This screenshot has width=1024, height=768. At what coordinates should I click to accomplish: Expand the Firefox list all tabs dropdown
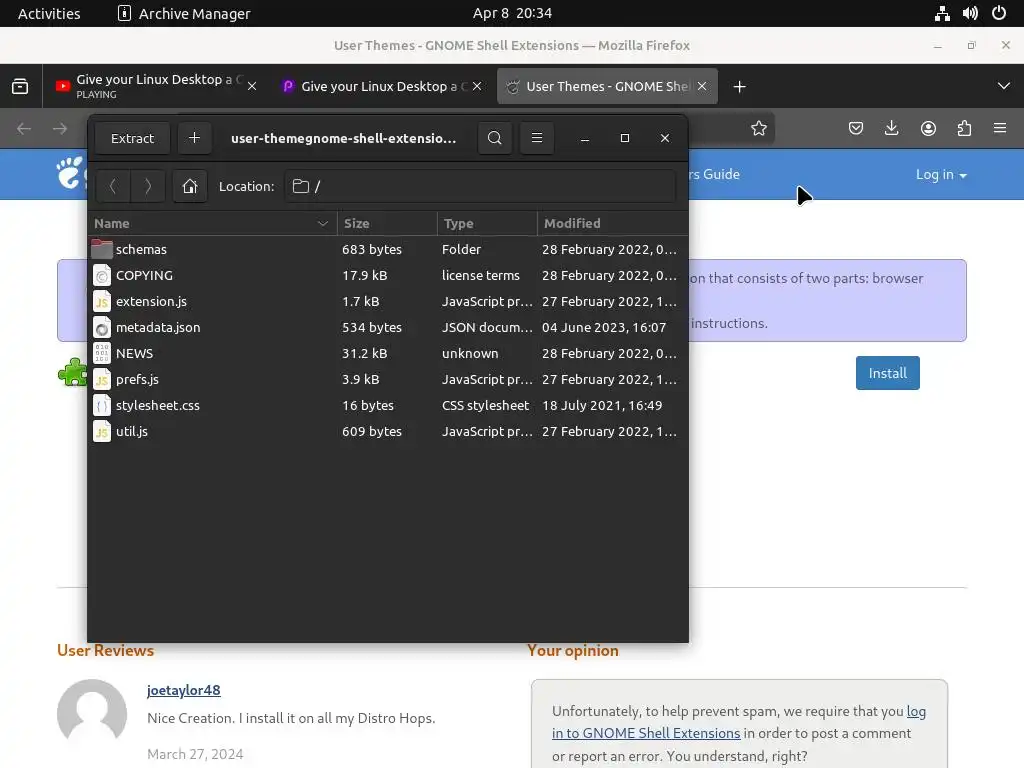click(1004, 86)
